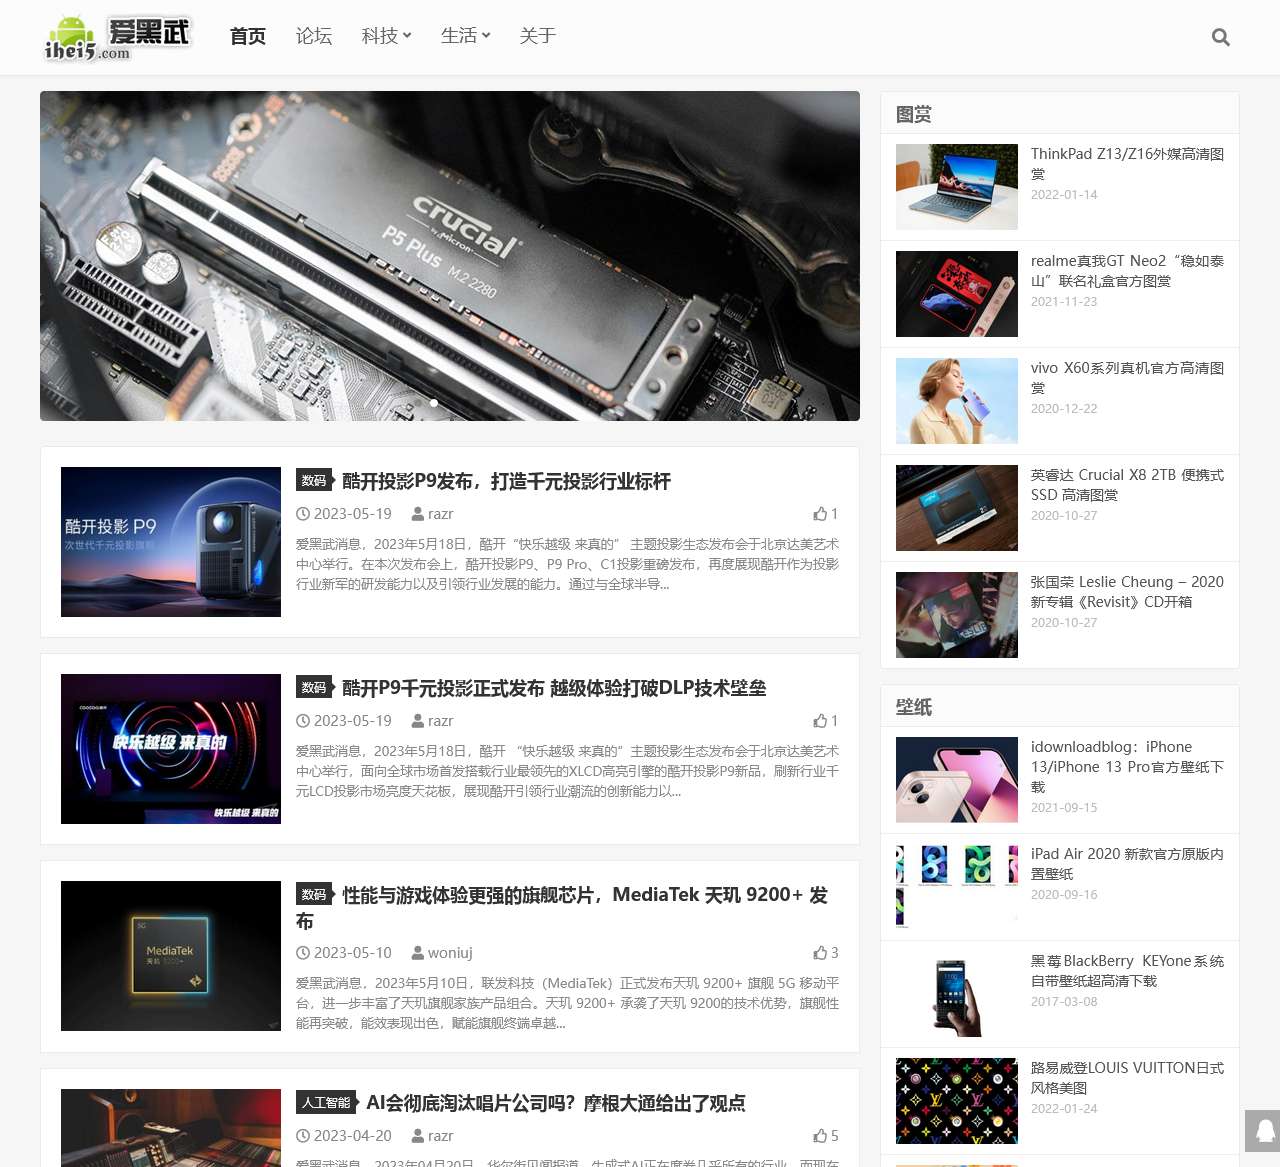Open iPhone 13 官方壁纸下载 link
Viewport: 1280px width, 1167px height.
click(x=1127, y=767)
